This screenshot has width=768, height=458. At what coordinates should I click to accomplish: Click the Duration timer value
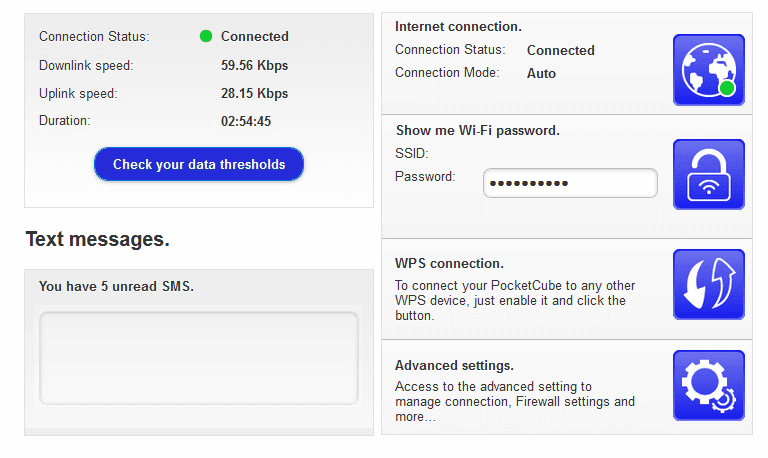(x=246, y=121)
